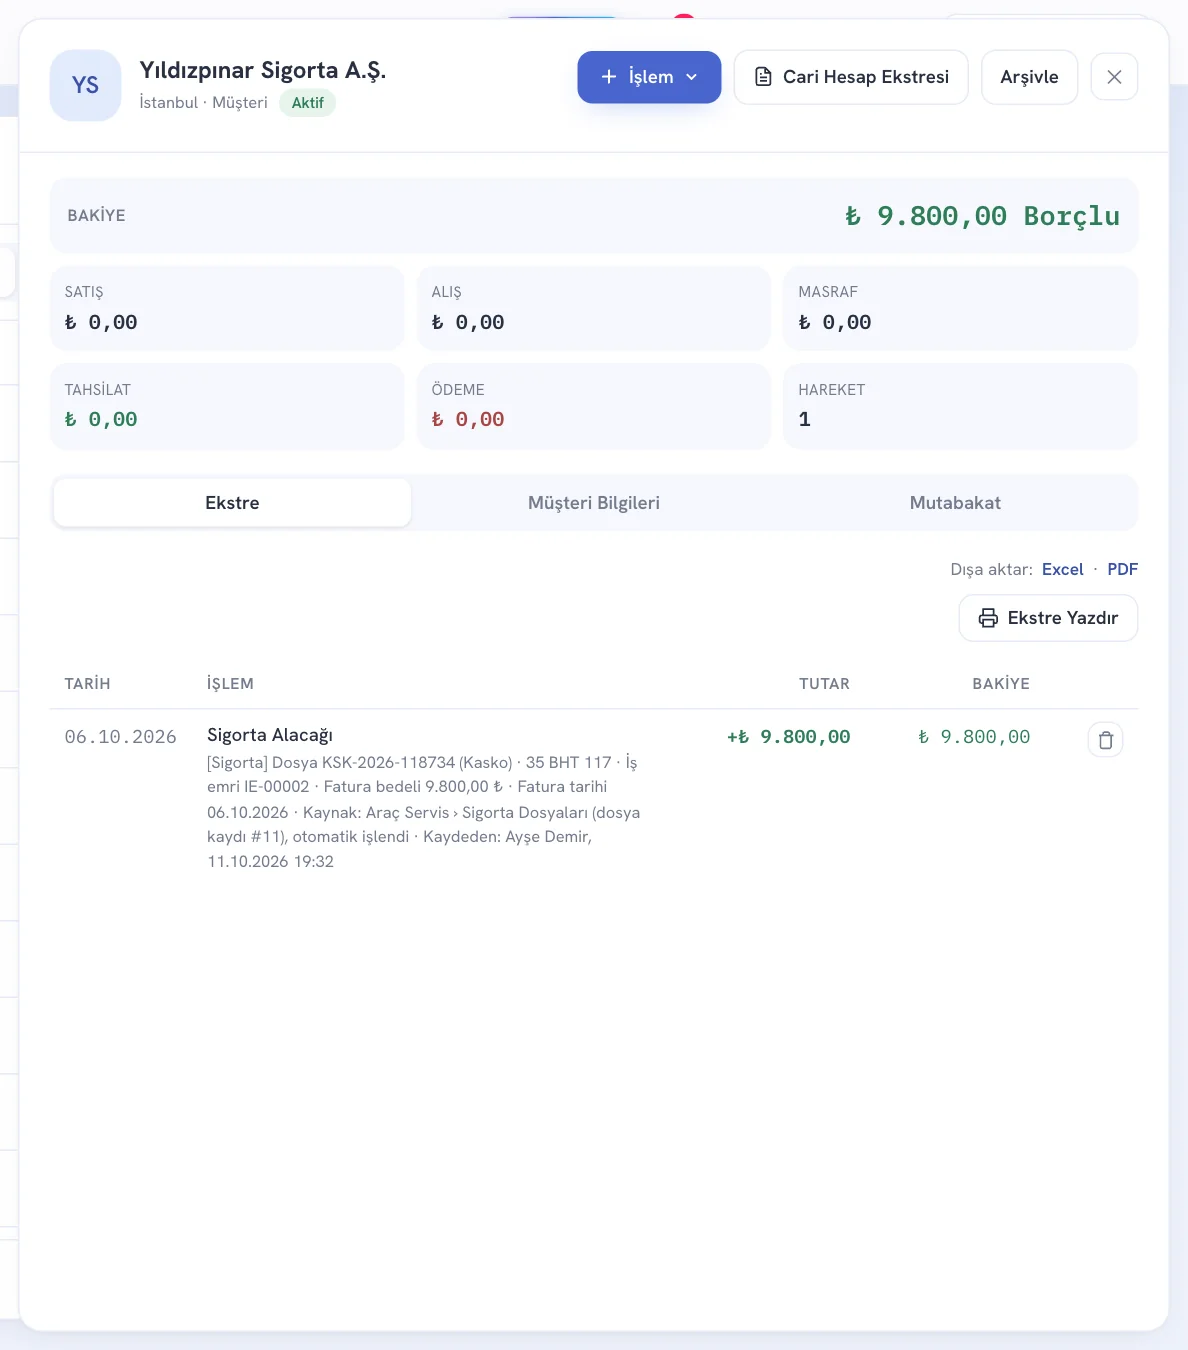Select the Yıldızpınar Sigorta A.Ş. title
1188x1350 pixels.
click(263, 70)
